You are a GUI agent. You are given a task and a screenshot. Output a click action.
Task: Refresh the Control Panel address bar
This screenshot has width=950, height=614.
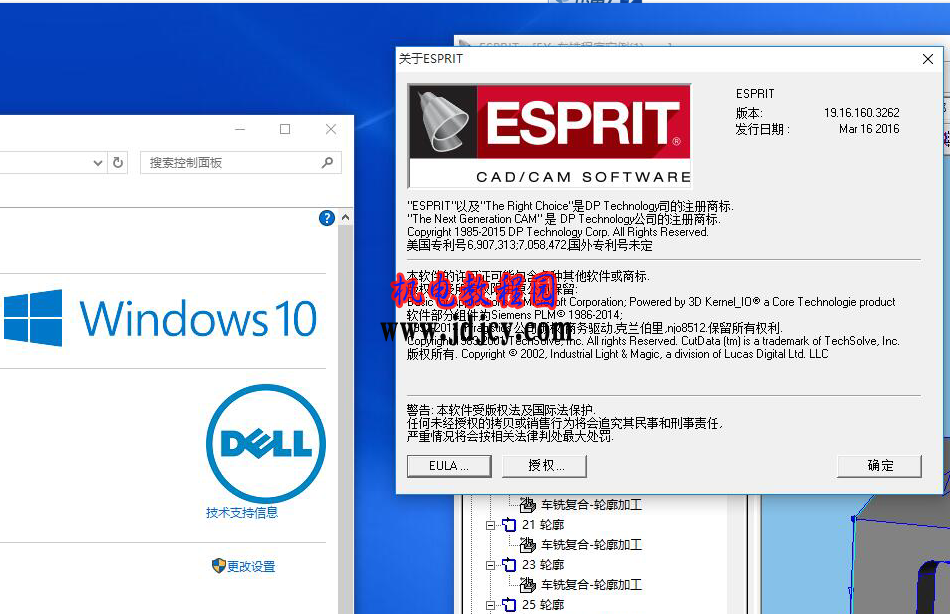[x=118, y=162]
